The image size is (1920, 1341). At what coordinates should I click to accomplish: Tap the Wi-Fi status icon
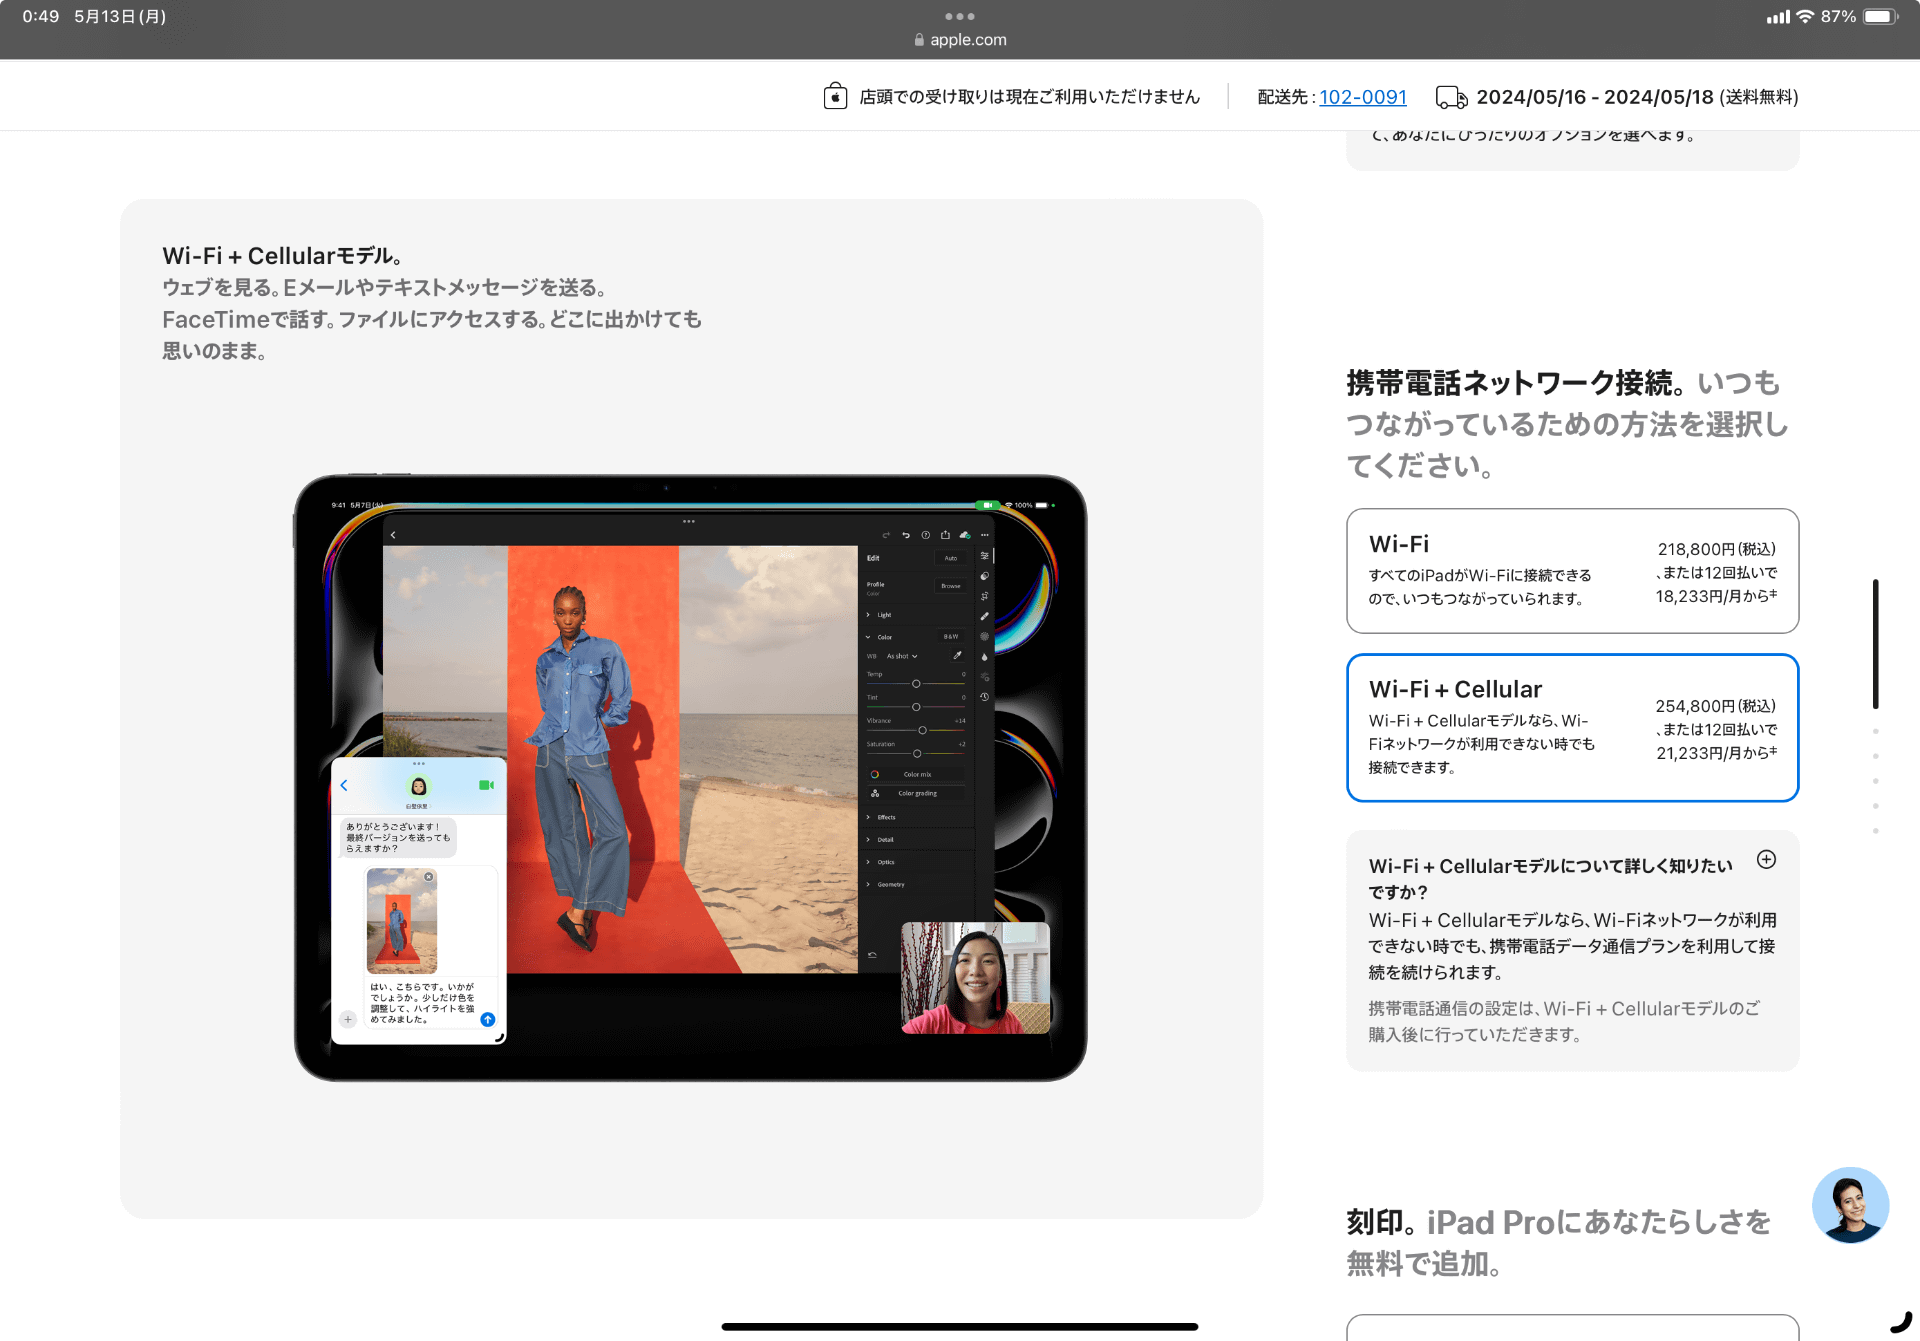coord(1805,16)
